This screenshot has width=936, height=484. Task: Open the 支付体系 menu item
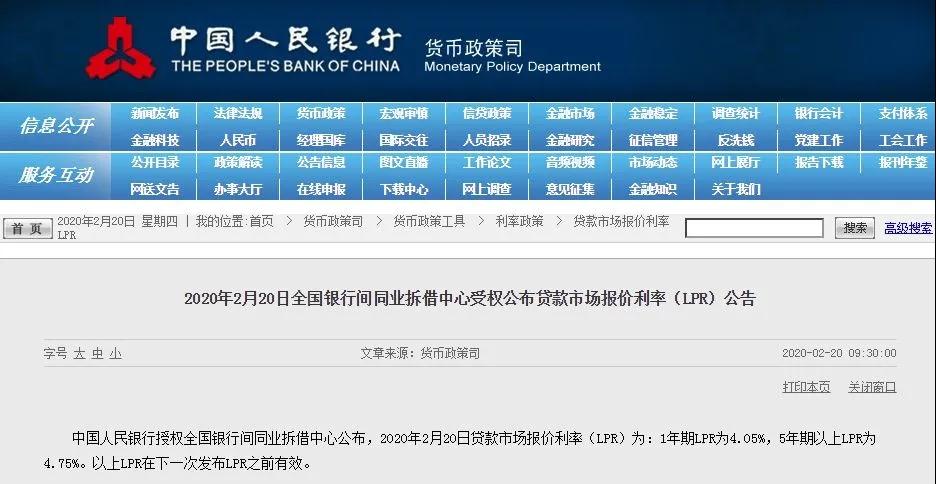coord(902,113)
